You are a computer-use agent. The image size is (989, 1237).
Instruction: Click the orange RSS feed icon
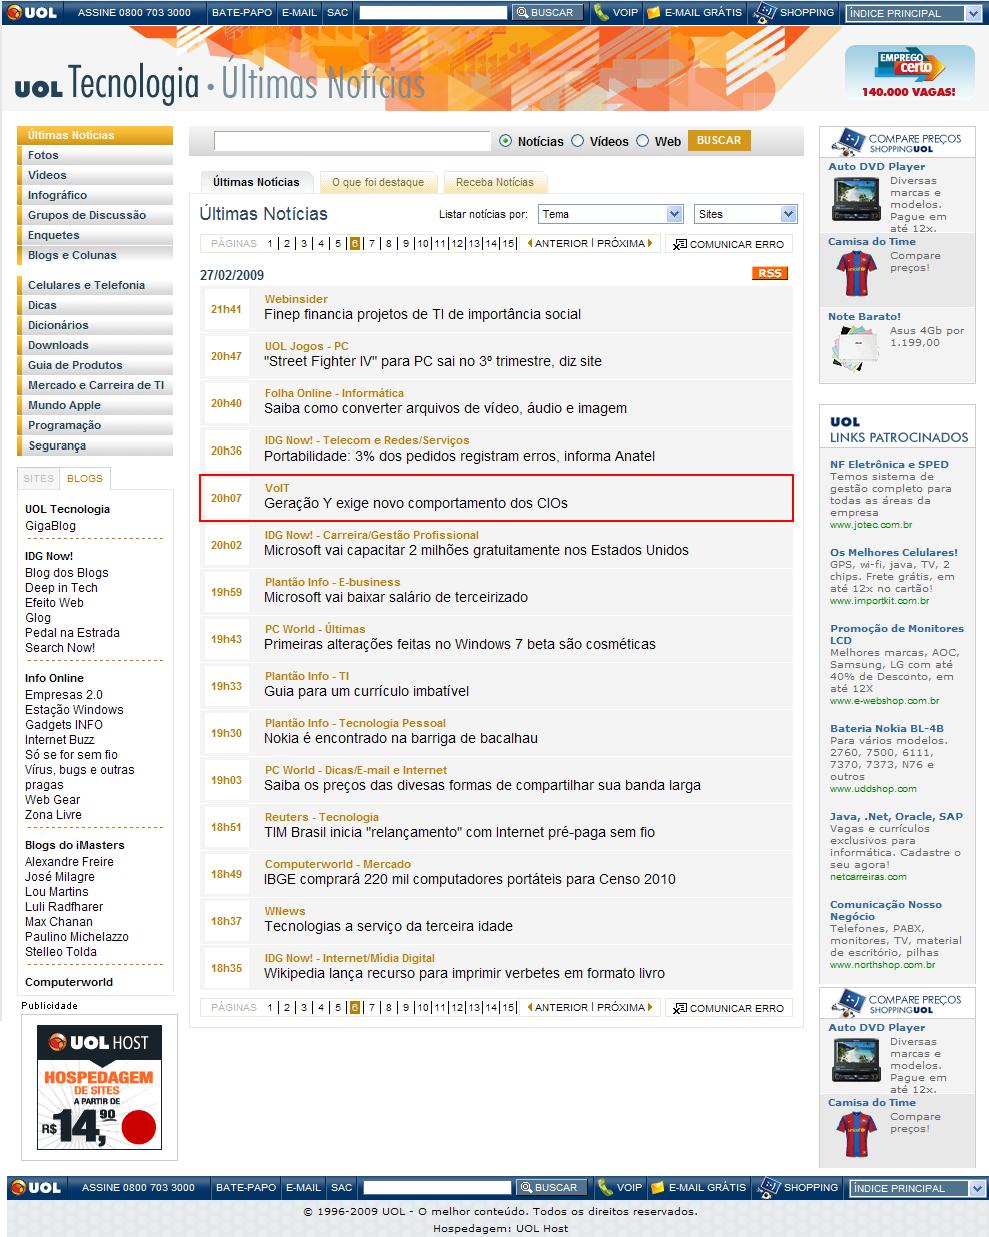pyautogui.click(x=769, y=273)
